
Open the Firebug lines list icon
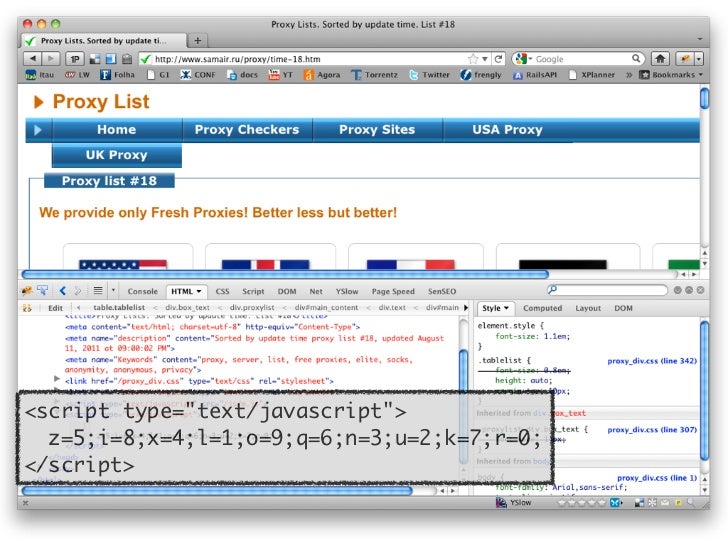pos(98,291)
